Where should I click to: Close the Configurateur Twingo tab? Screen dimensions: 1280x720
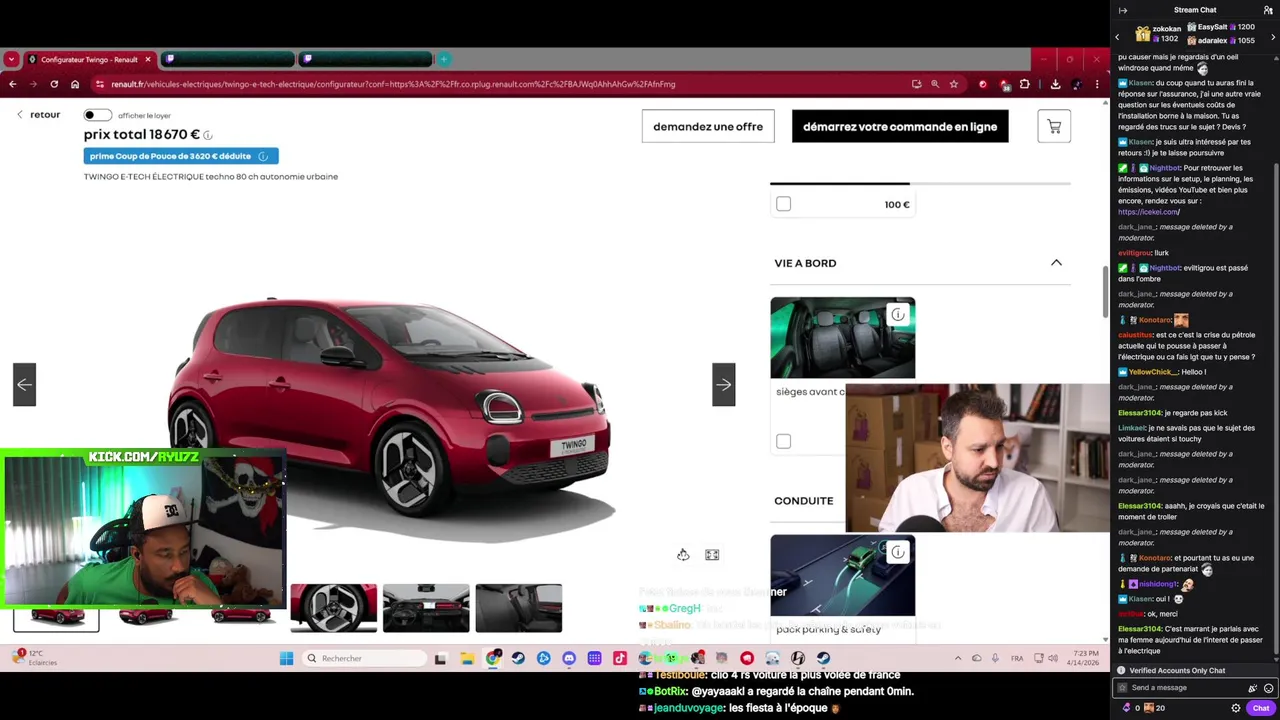[147, 59]
